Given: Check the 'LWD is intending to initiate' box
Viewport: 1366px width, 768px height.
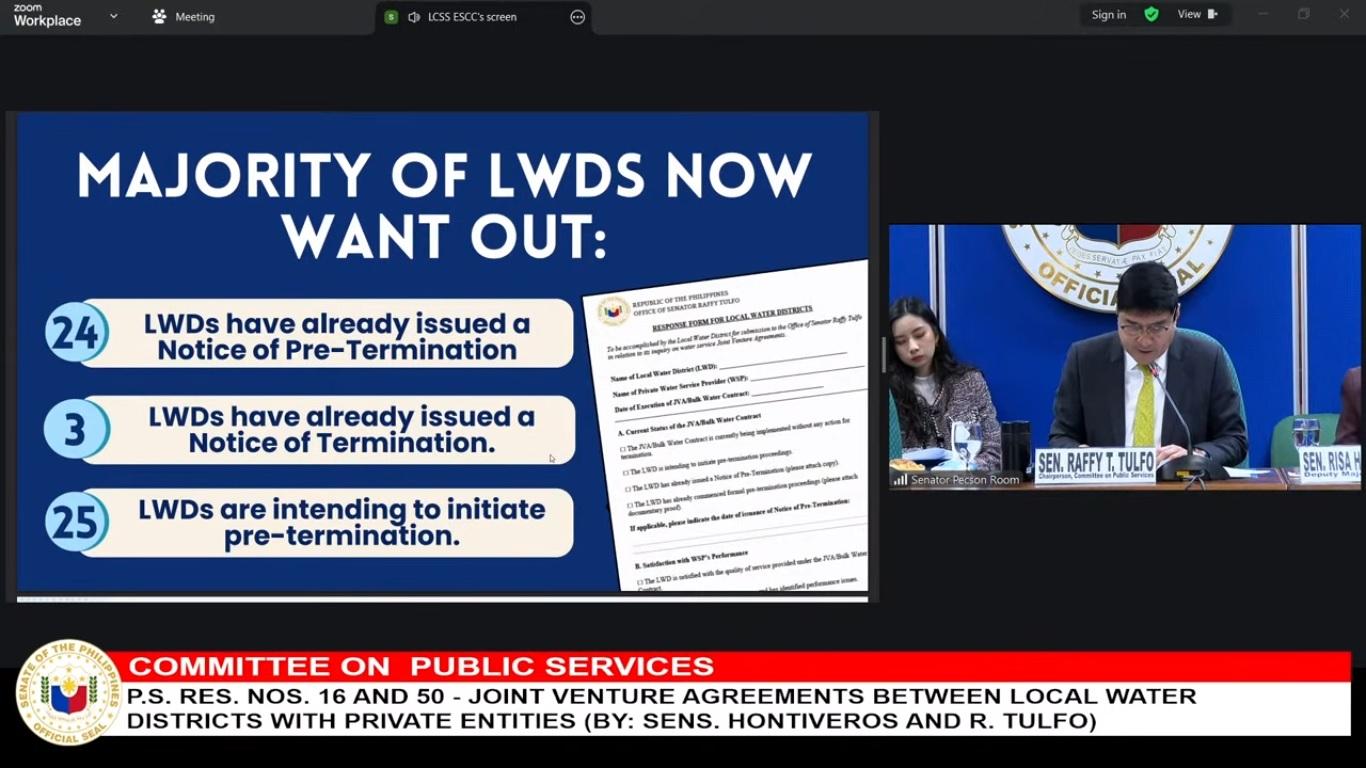Looking at the screenshot, I should click(626, 472).
